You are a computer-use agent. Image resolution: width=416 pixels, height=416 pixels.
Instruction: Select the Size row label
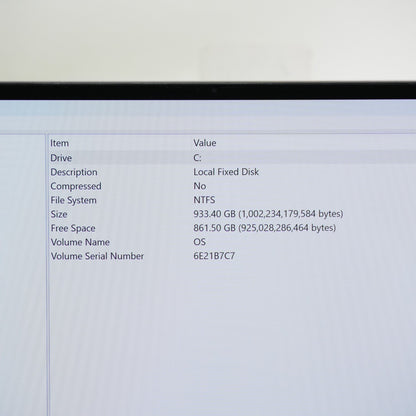[x=59, y=214]
